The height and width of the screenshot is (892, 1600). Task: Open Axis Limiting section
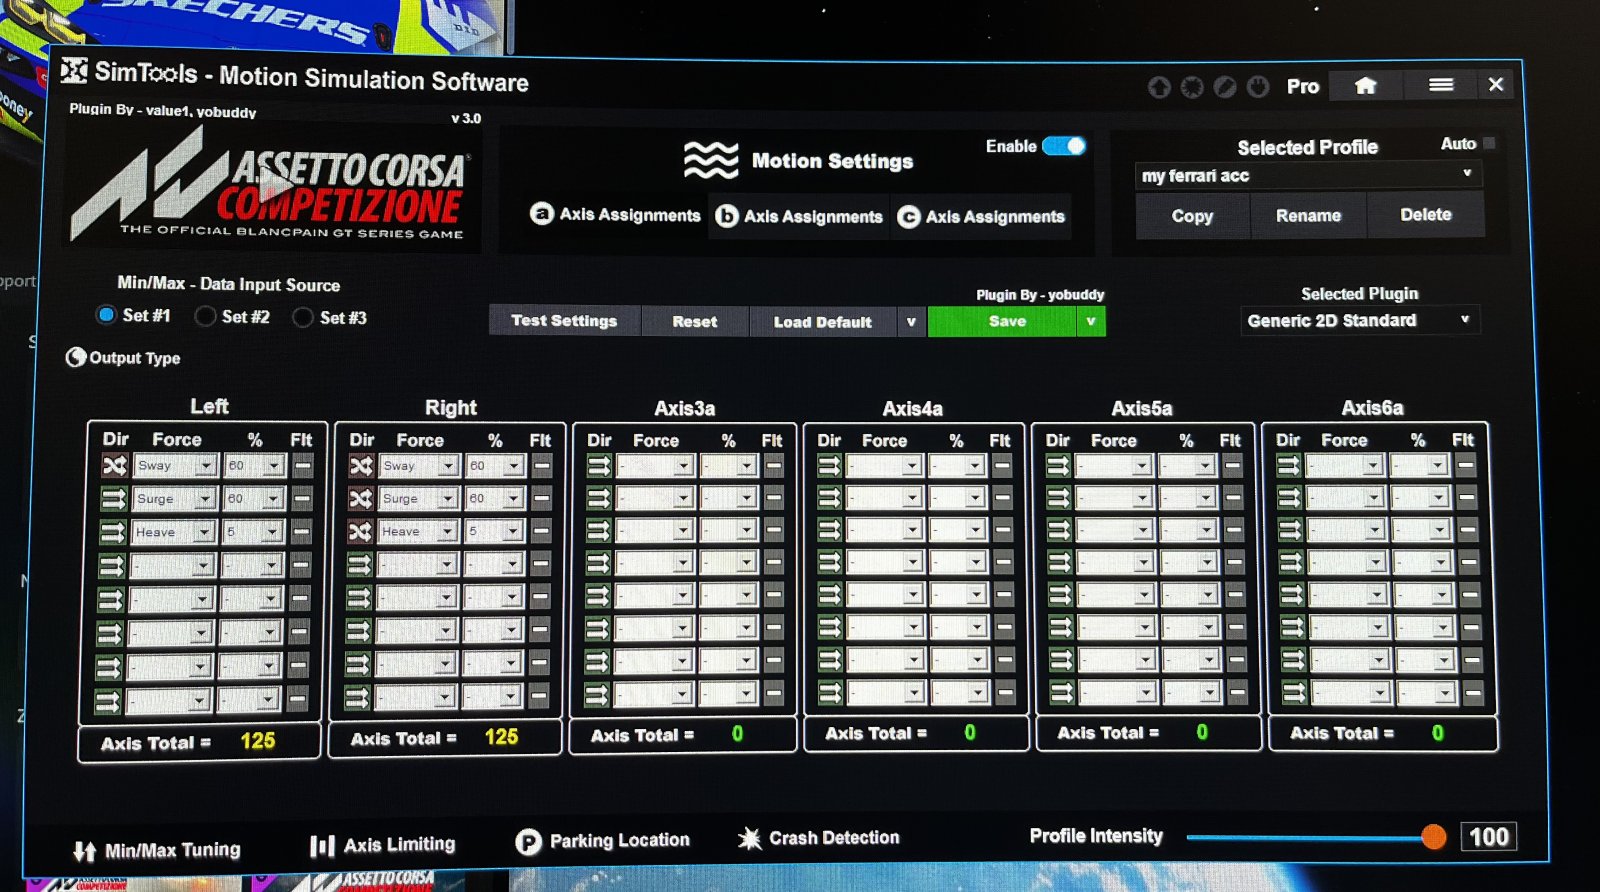point(382,845)
